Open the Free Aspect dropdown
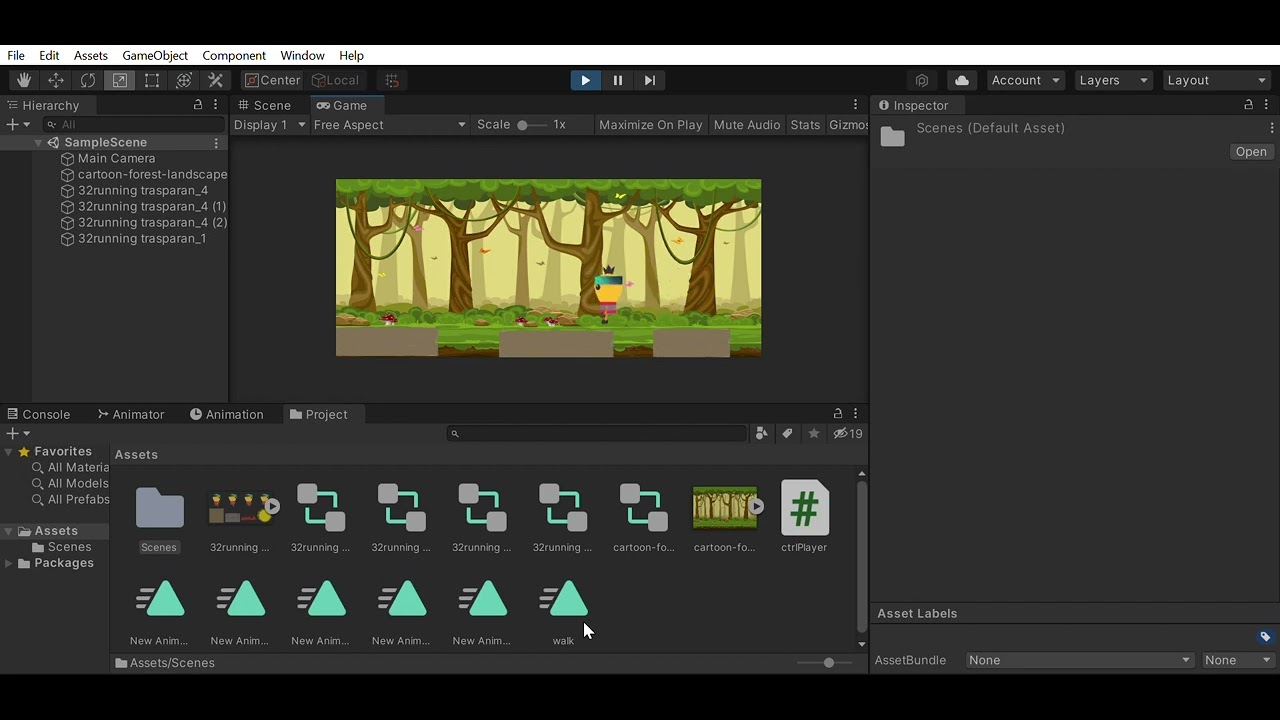This screenshot has height=720, width=1280. click(x=389, y=125)
